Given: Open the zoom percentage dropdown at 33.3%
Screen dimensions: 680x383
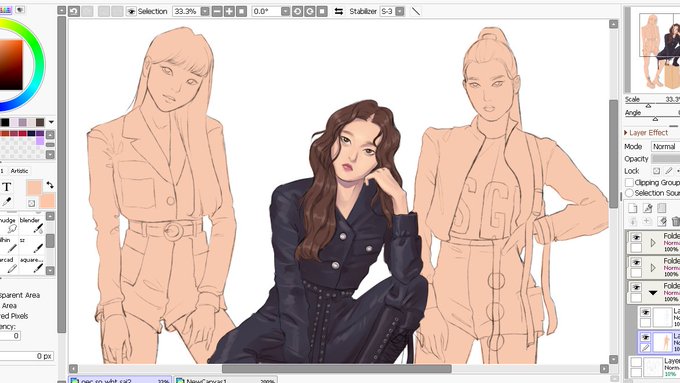Looking at the screenshot, I should point(205,12).
